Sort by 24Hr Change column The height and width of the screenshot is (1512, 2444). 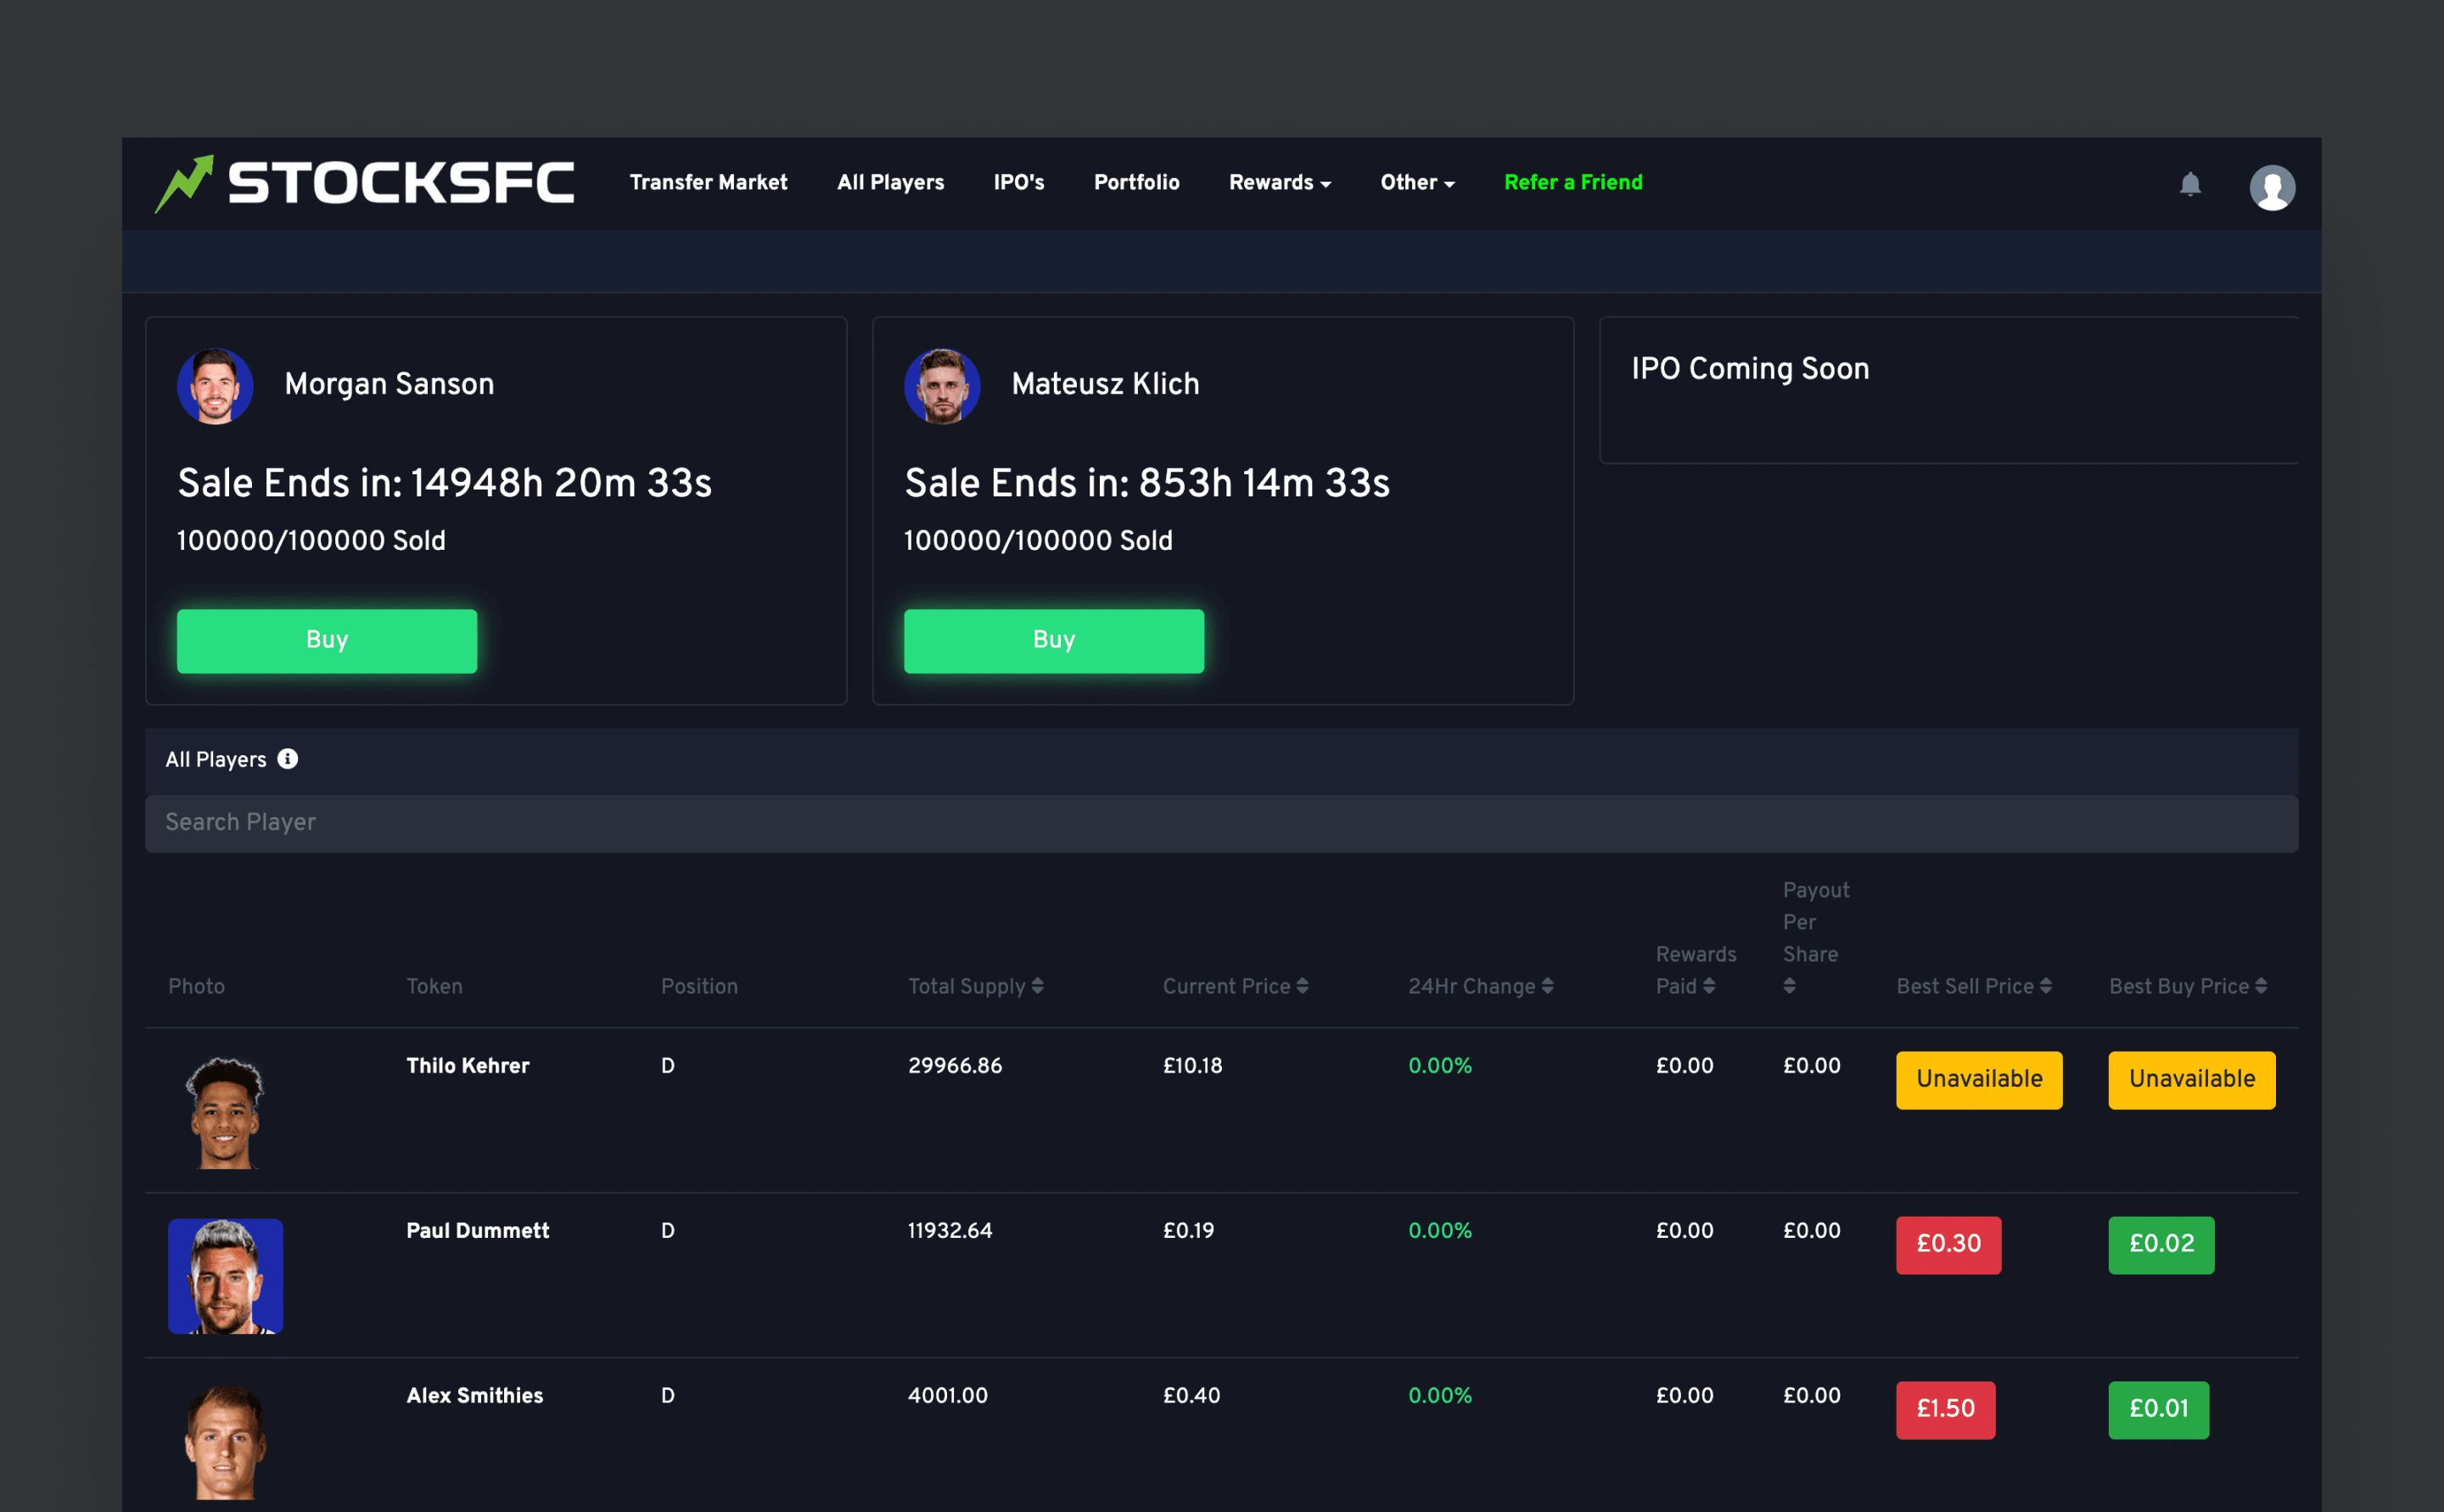[x=1481, y=986]
